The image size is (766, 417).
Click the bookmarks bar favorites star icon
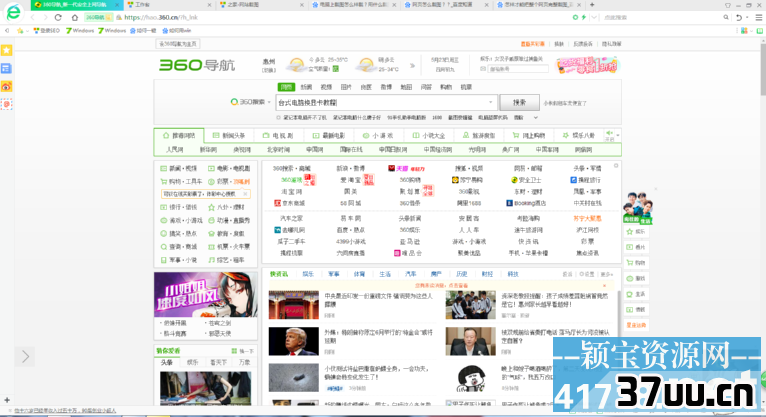(20, 30)
